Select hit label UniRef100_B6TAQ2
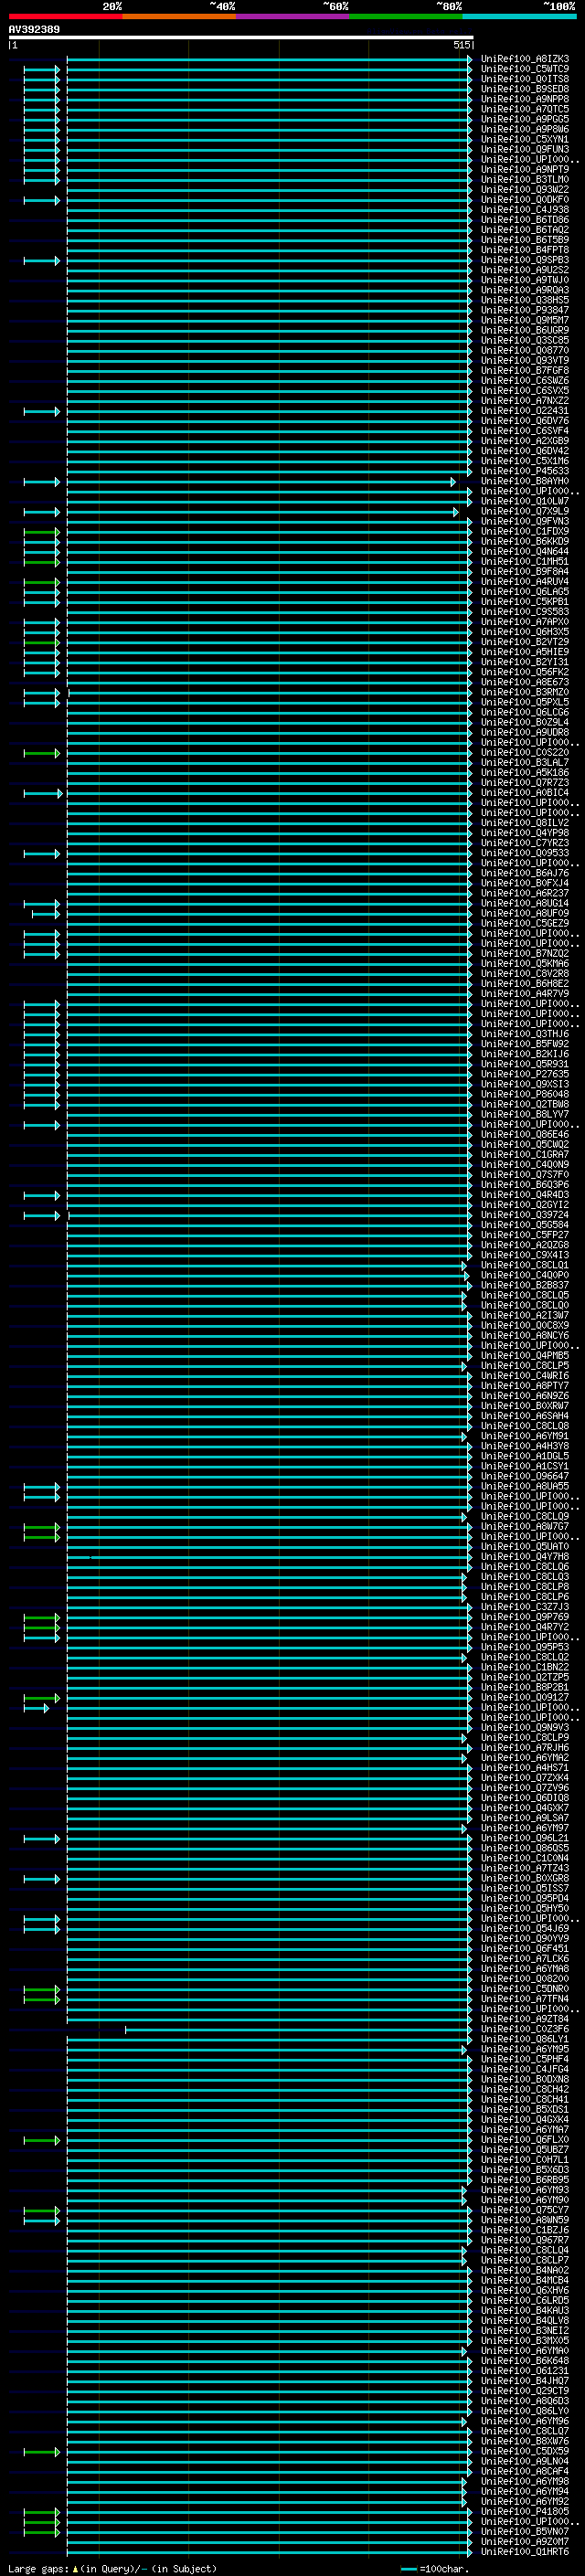The width and height of the screenshot is (585, 2576). 525,230
